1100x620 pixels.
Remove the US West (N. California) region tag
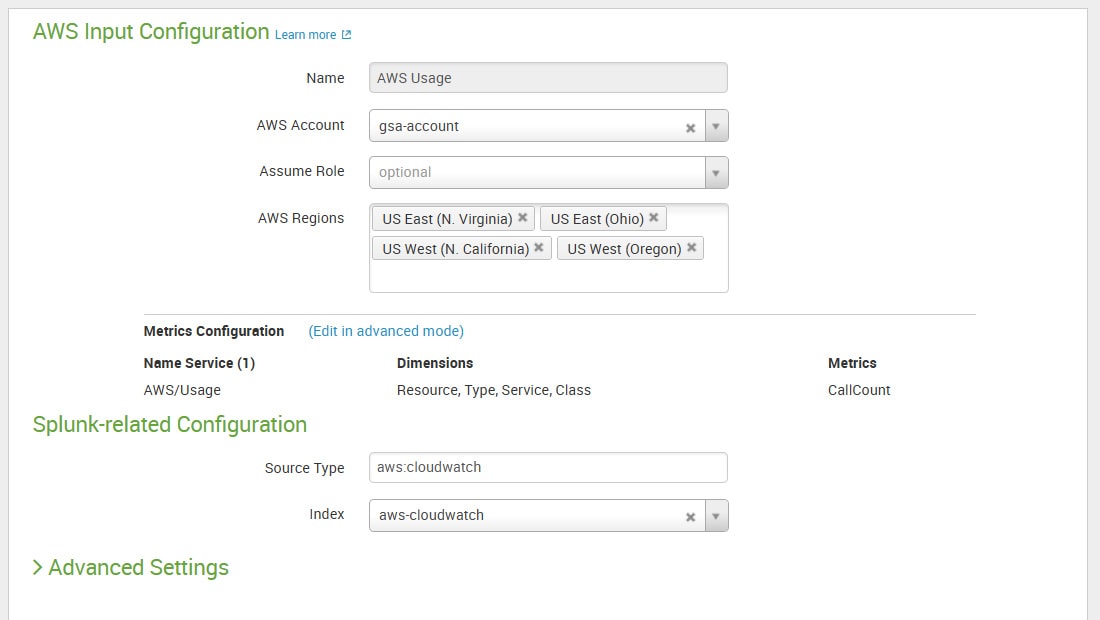tap(539, 248)
